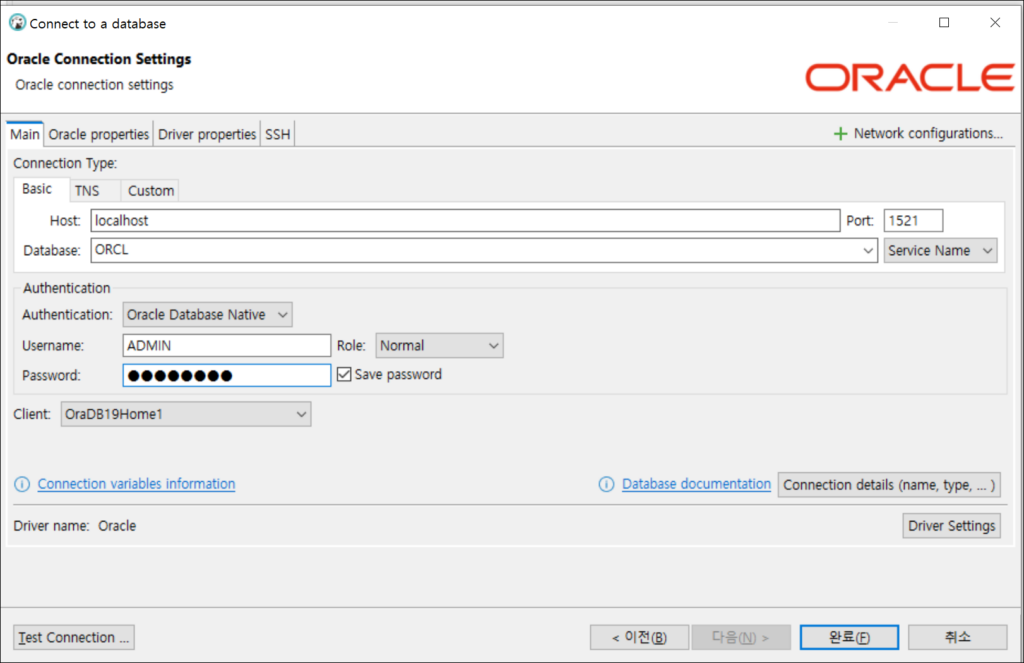Expand the Database ORCL combo box arrow
The image size is (1024, 663).
pyautogui.click(x=868, y=250)
